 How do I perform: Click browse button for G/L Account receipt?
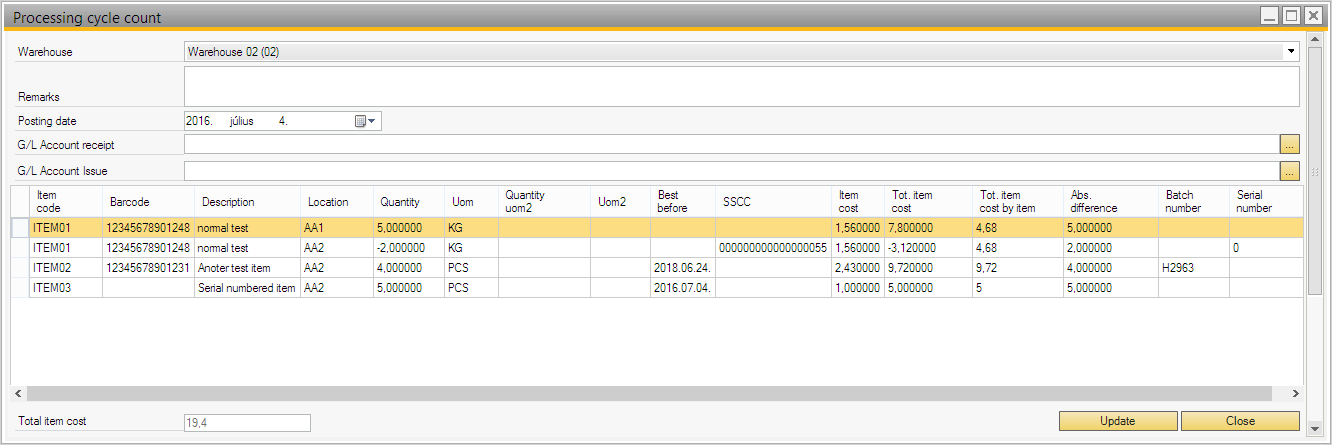coord(1289,146)
